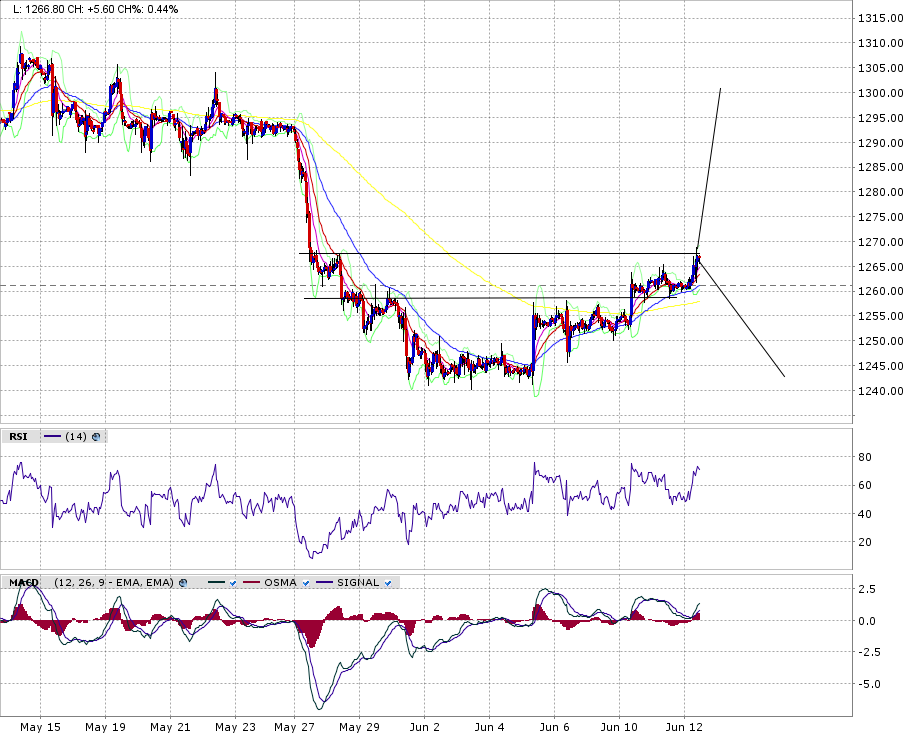
Task: Click the MACD dark green line swatch
Action: [x=216, y=582]
